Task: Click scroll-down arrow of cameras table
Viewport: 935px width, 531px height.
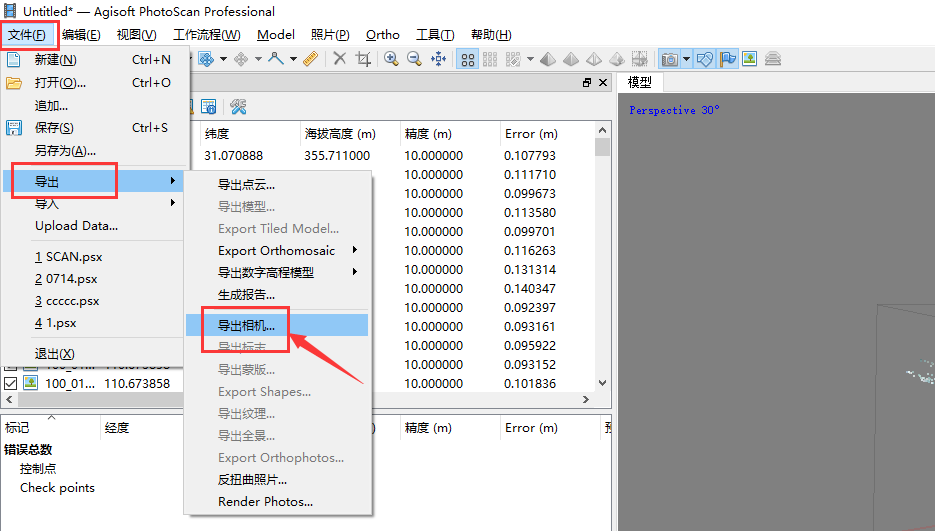Action: pos(602,383)
